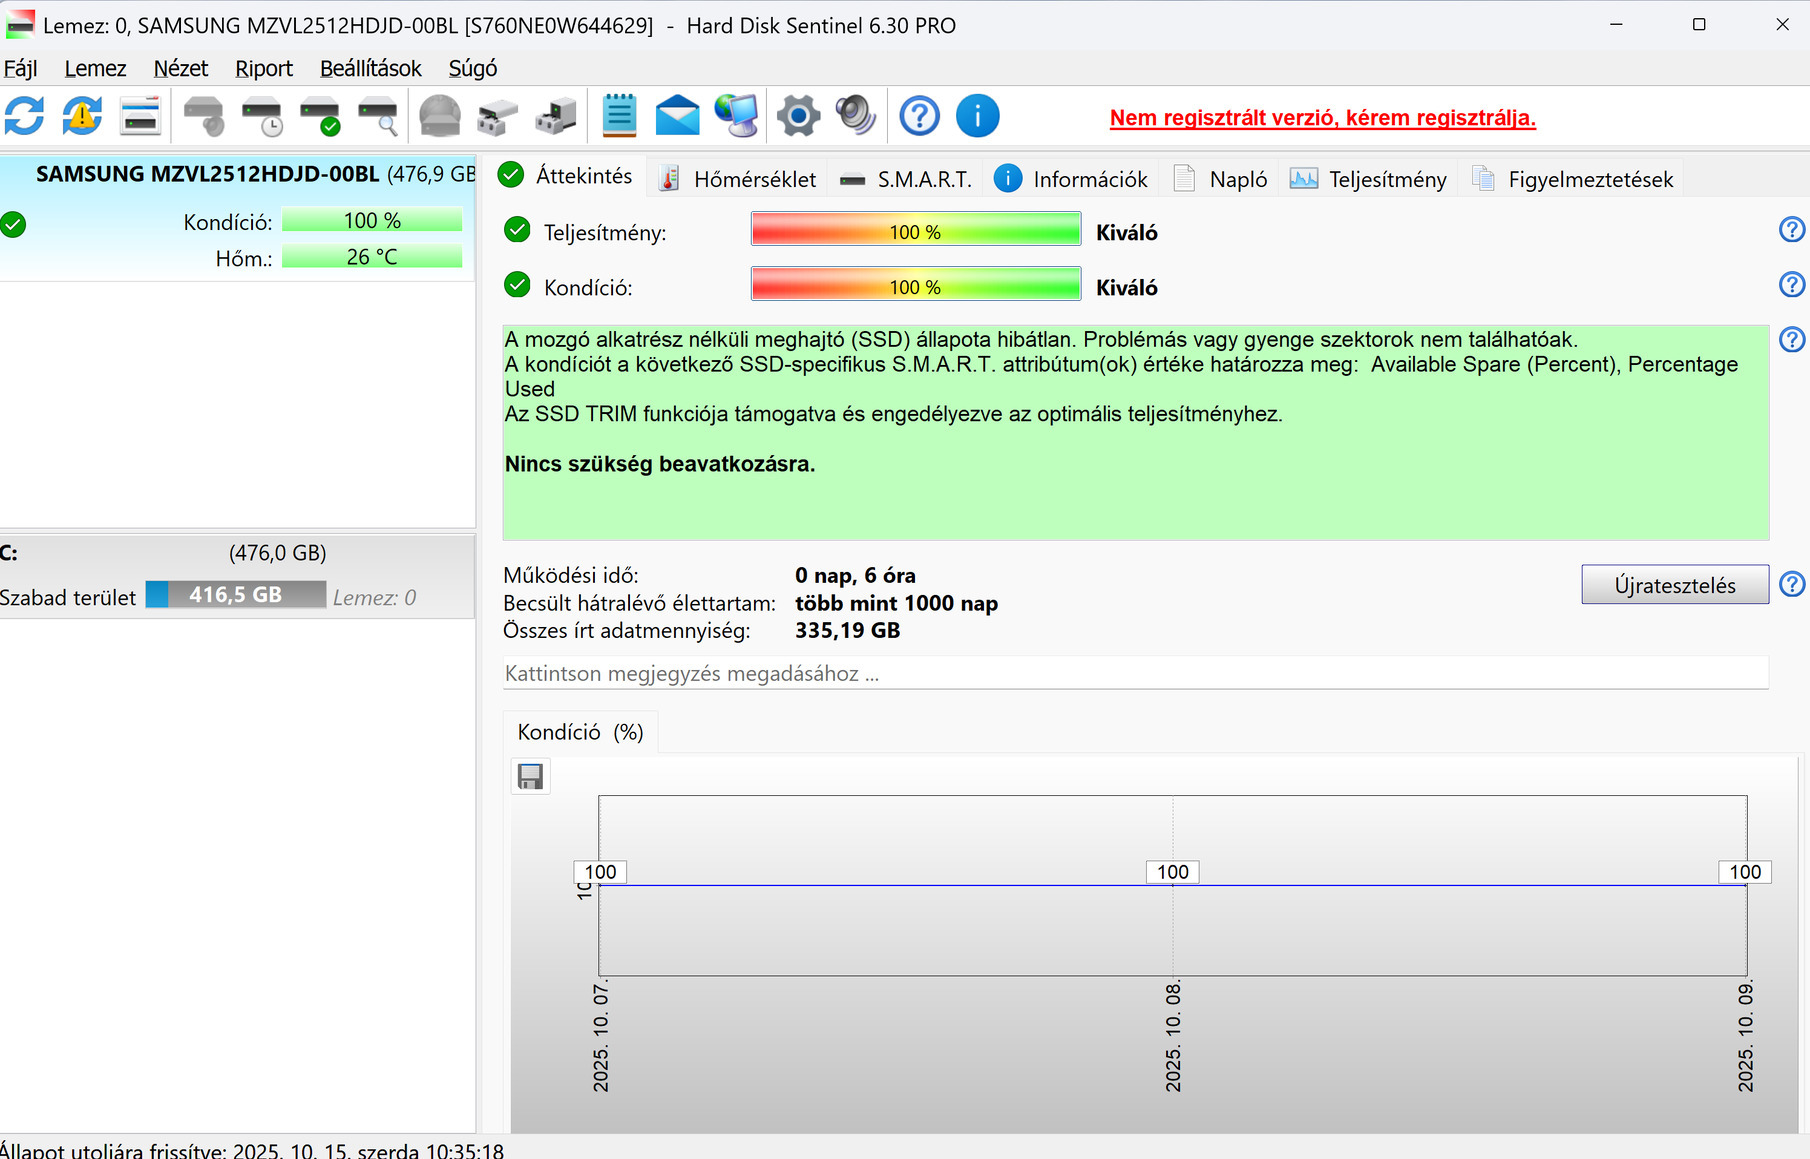1810x1159 pixels.
Task: Click the 'Nincs szükség beavatkozásra.' text
Action: pos(660,464)
